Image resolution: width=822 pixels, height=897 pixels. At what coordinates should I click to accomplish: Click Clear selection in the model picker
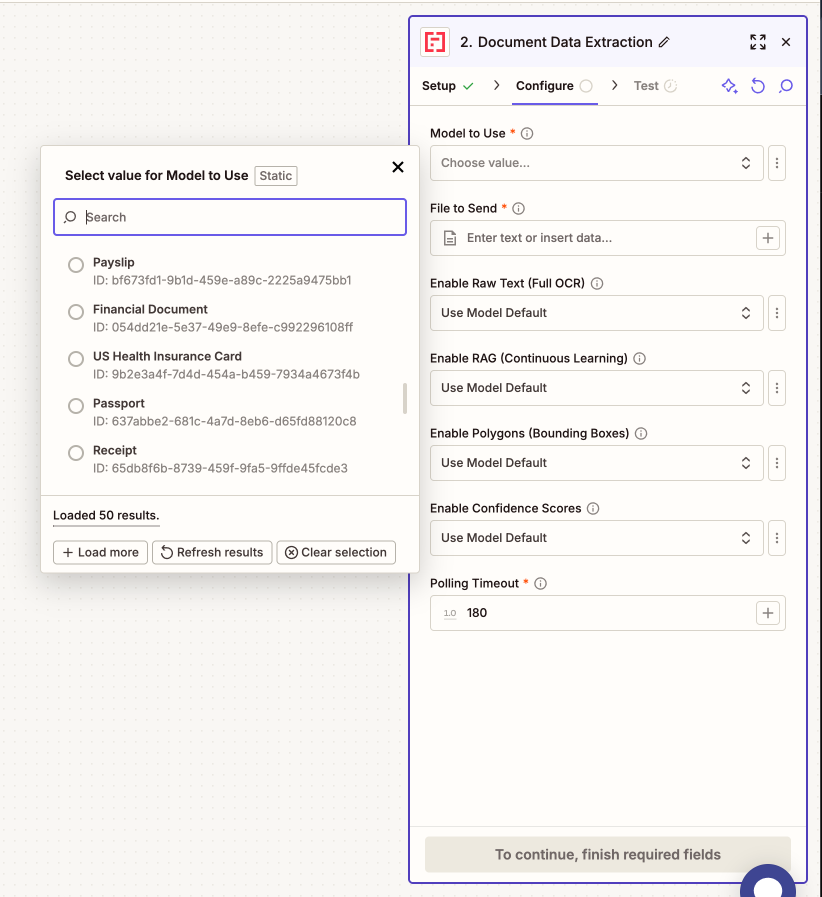click(x=336, y=552)
